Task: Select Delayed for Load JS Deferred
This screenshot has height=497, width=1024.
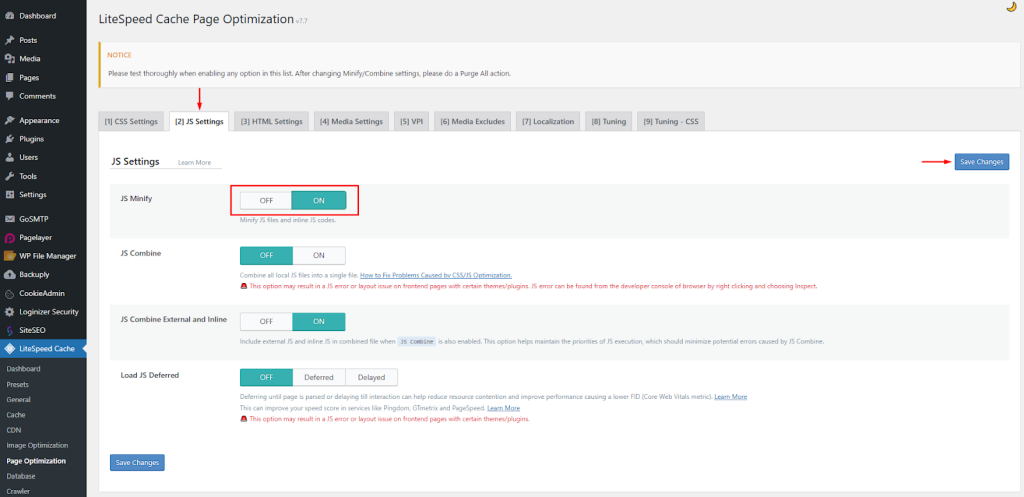Action: (371, 377)
